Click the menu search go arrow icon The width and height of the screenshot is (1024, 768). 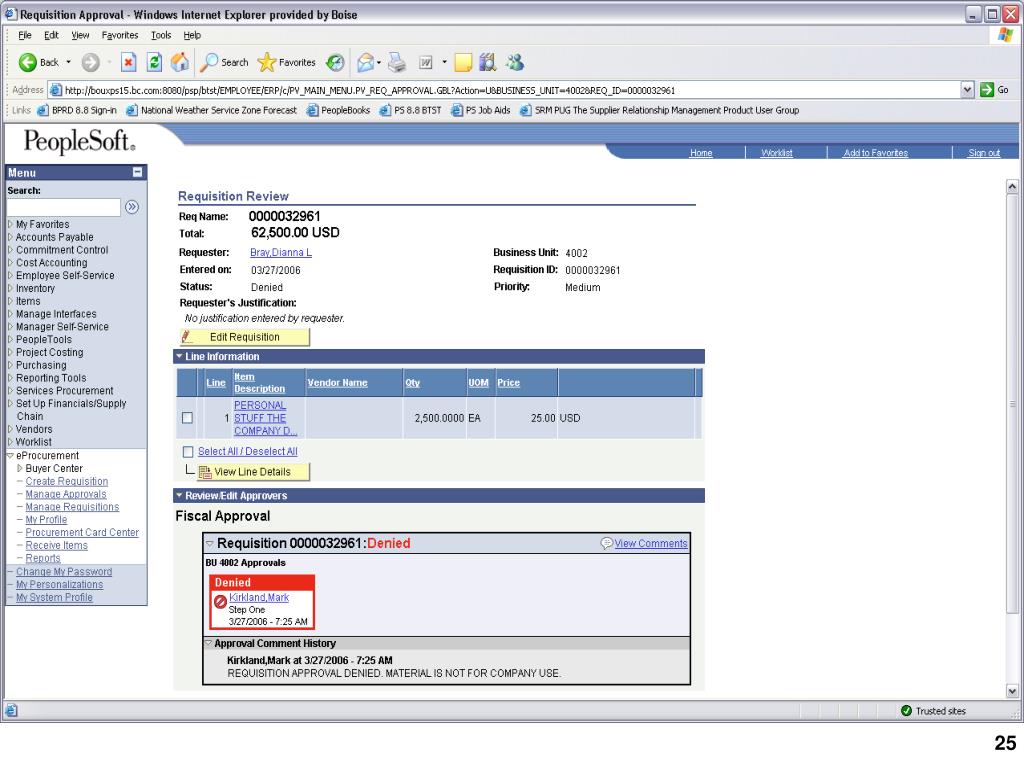coord(132,207)
